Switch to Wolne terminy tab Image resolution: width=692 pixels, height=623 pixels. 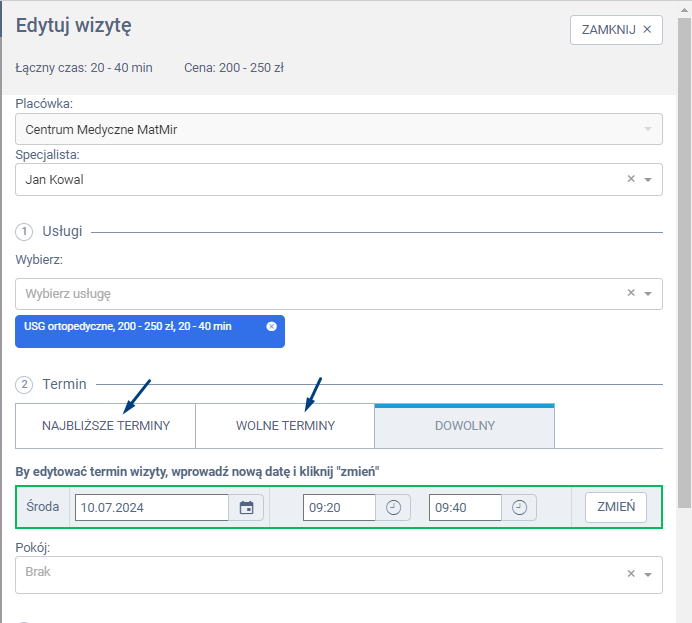[285, 426]
